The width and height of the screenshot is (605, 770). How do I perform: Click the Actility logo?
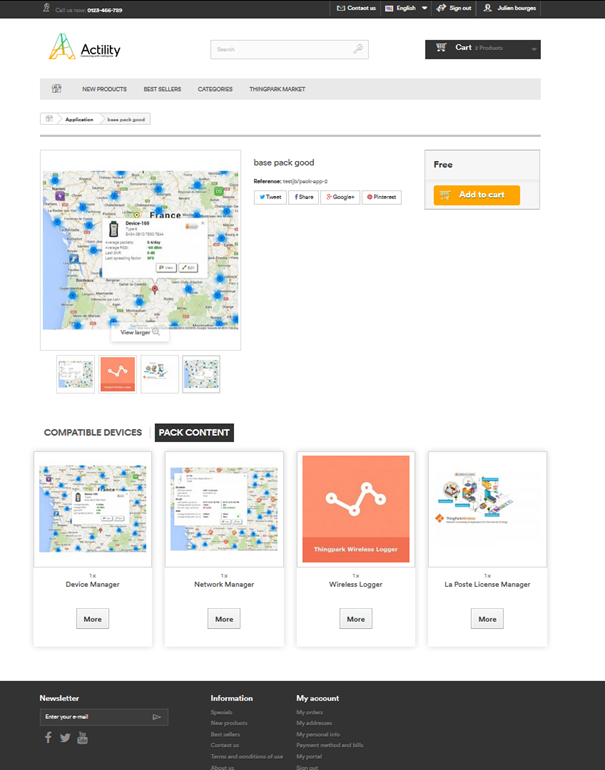[x=84, y=47]
